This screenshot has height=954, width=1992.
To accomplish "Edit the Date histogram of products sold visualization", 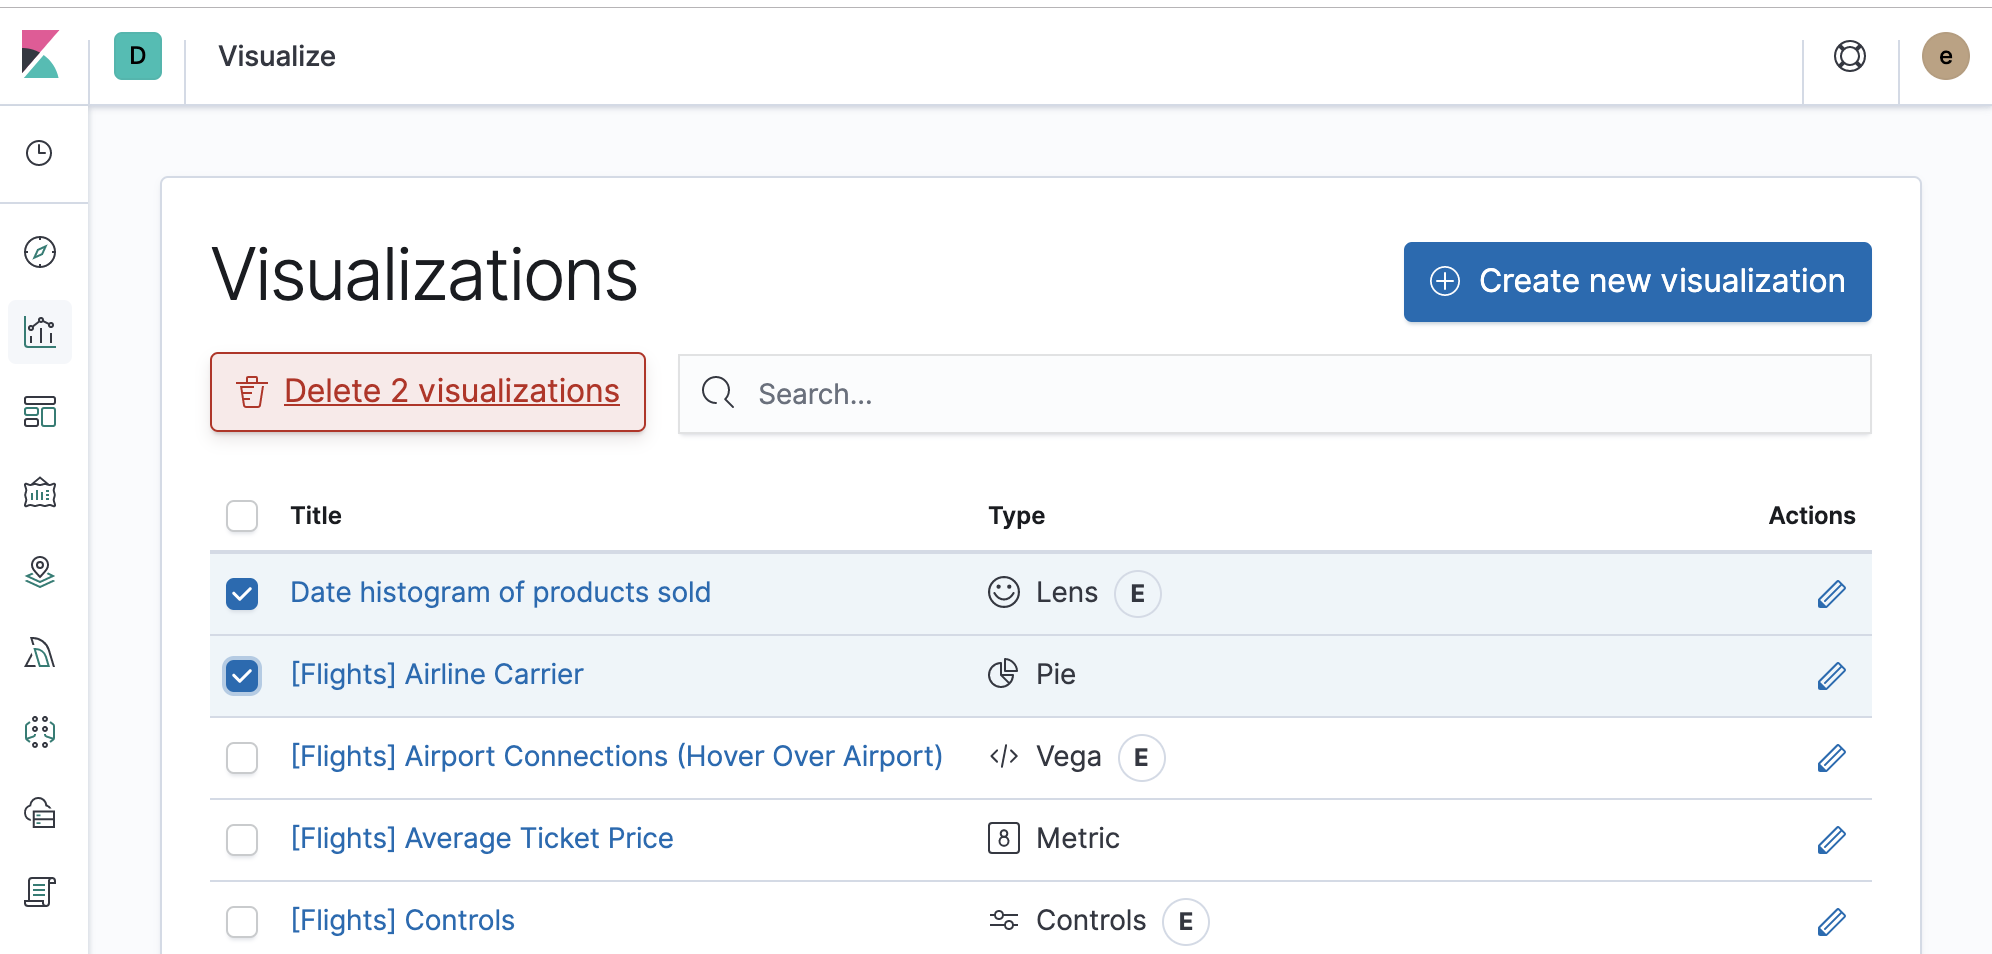I will [1831, 594].
